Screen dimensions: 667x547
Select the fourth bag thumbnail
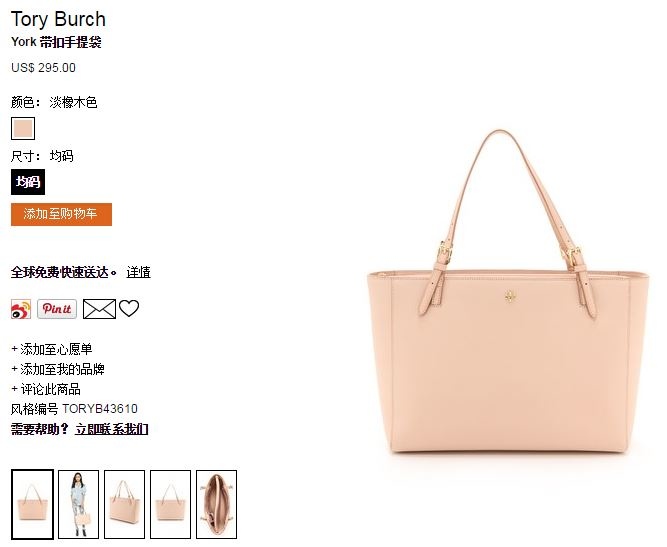coord(170,504)
